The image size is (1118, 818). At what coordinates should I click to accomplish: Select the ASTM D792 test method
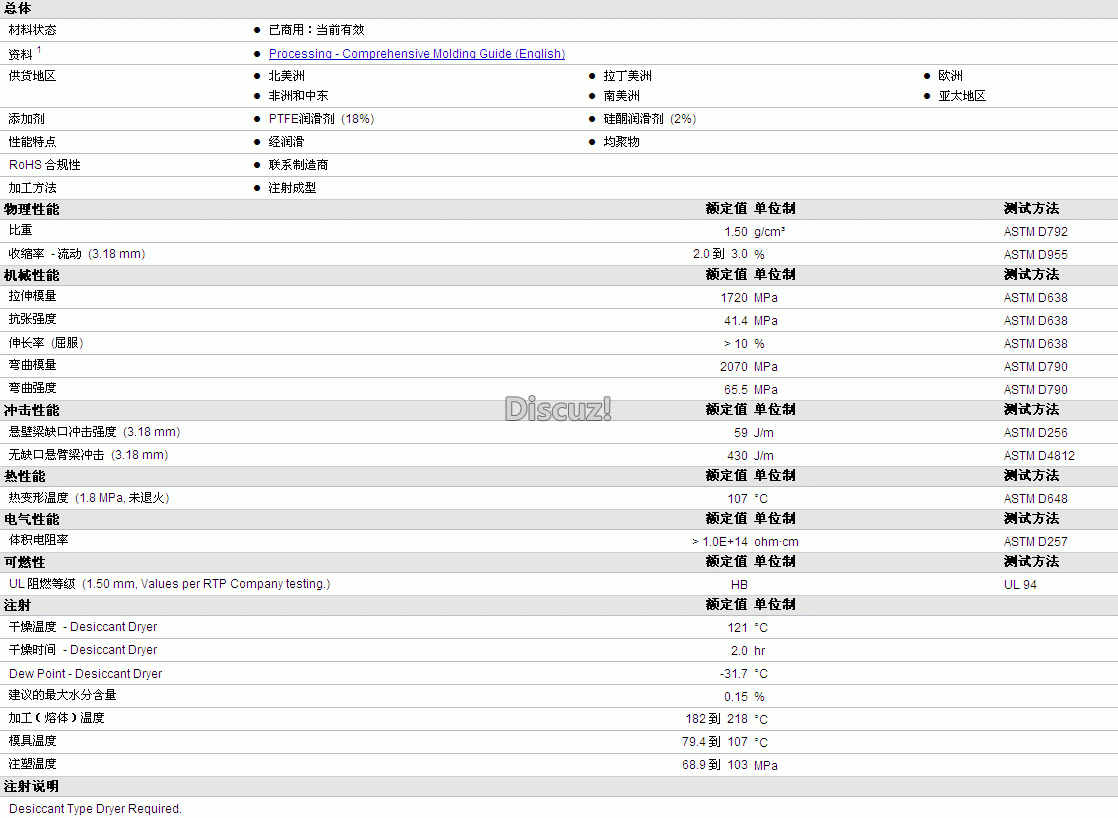click(x=1035, y=232)
